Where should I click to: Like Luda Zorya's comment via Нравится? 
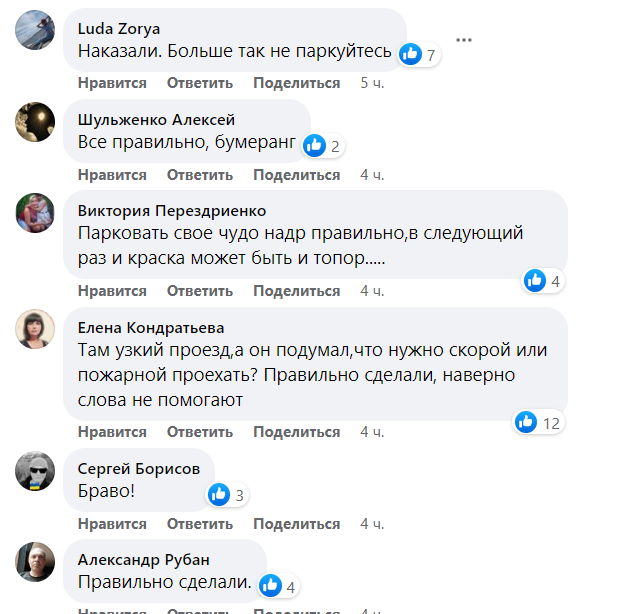point(112,83)
